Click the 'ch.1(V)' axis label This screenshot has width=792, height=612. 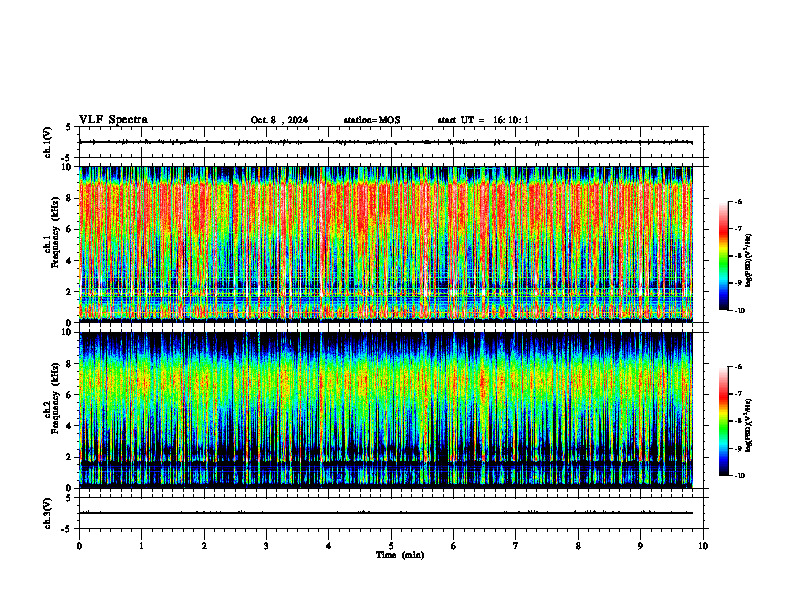[x=47, y=142]
